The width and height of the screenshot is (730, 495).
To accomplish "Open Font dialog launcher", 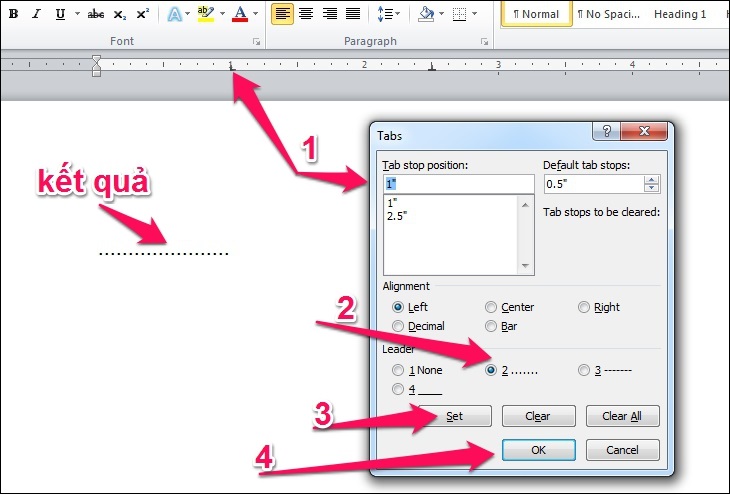I will point(256,42).
